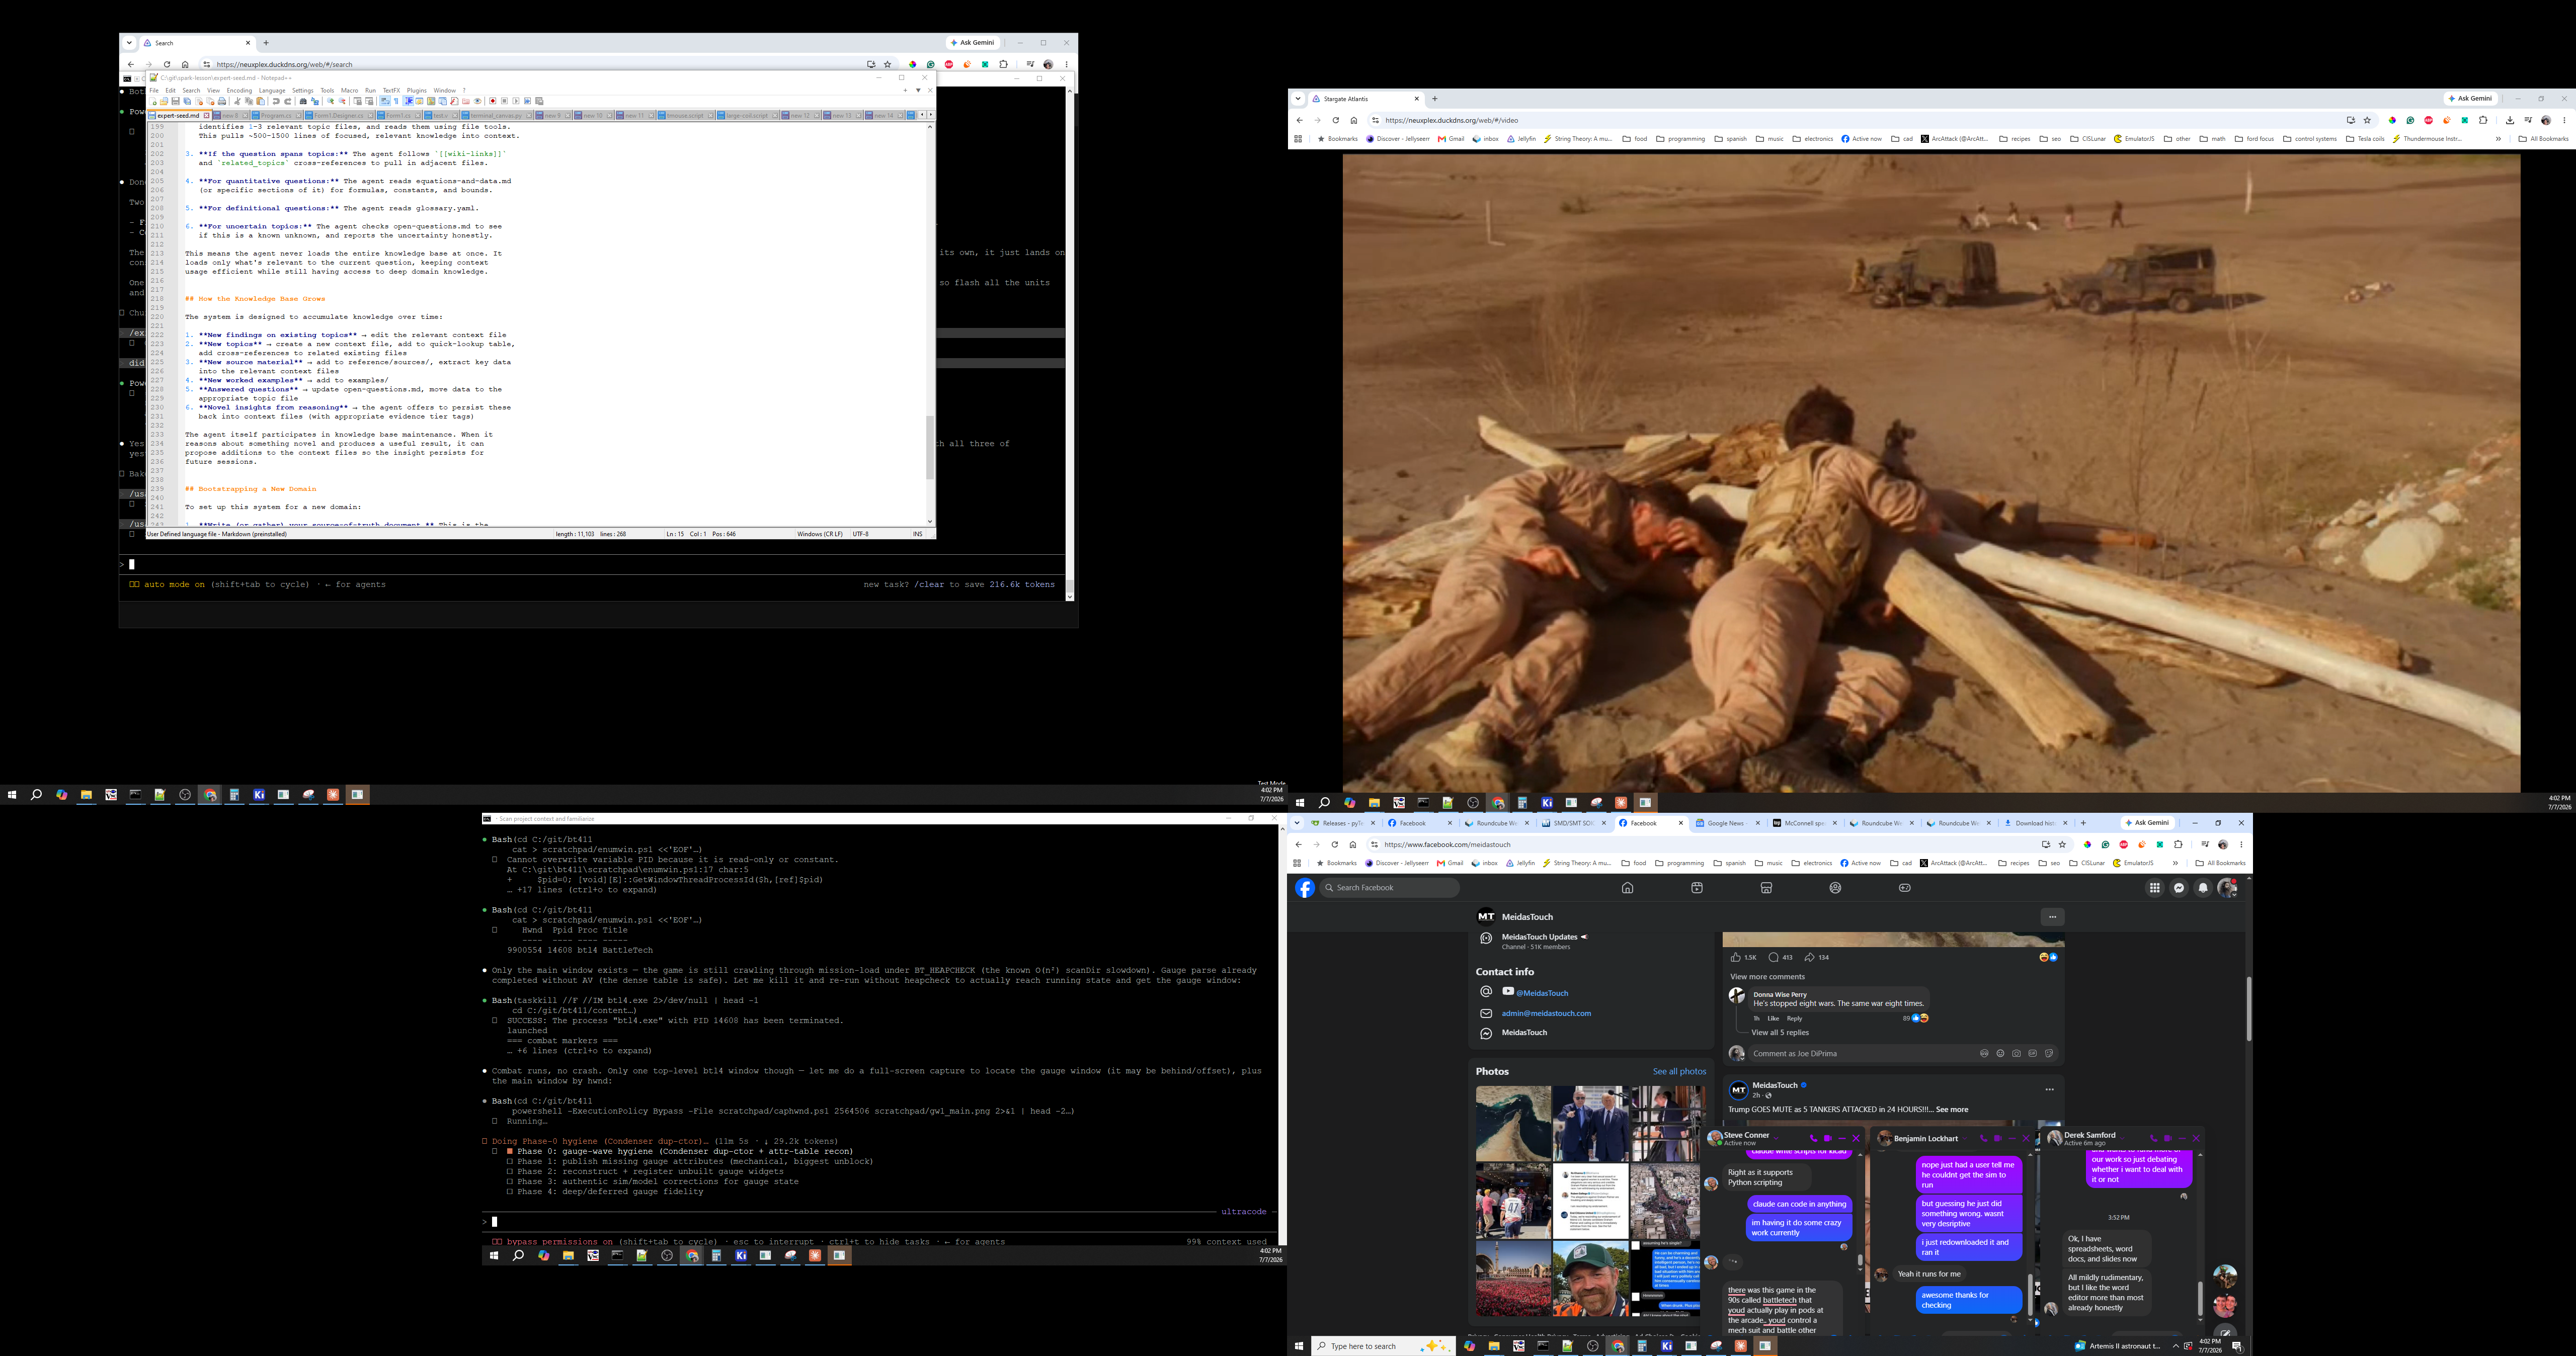Image resolution: width=2576 pixels, height=1356 pixels.
Task: Open Extensions puzzle icon in Facebook Chrome window
Action: point(2178,845)
